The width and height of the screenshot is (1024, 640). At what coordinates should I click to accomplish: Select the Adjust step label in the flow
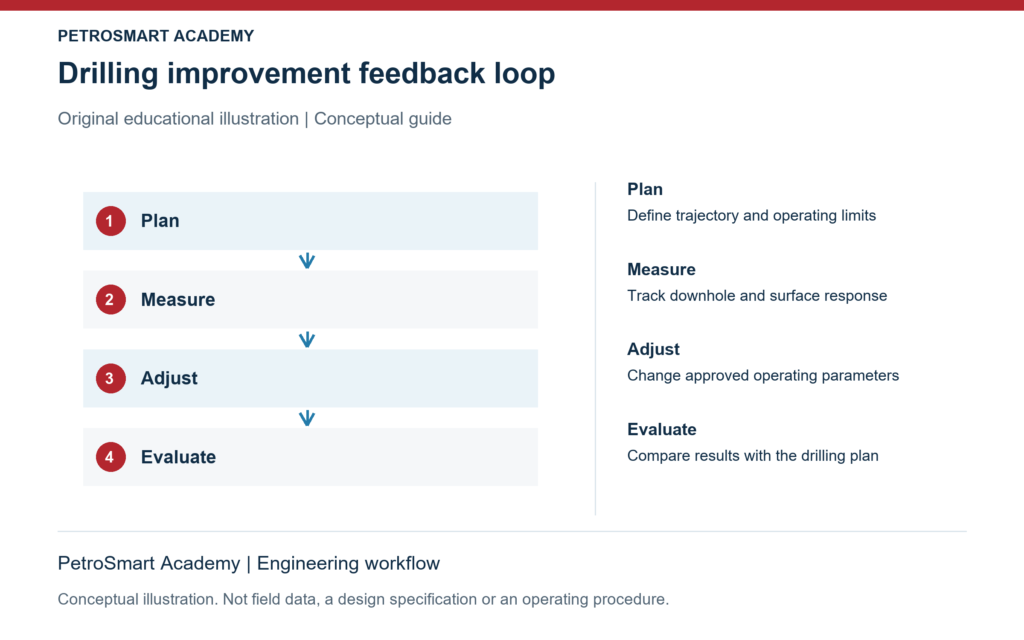(169, 379)
